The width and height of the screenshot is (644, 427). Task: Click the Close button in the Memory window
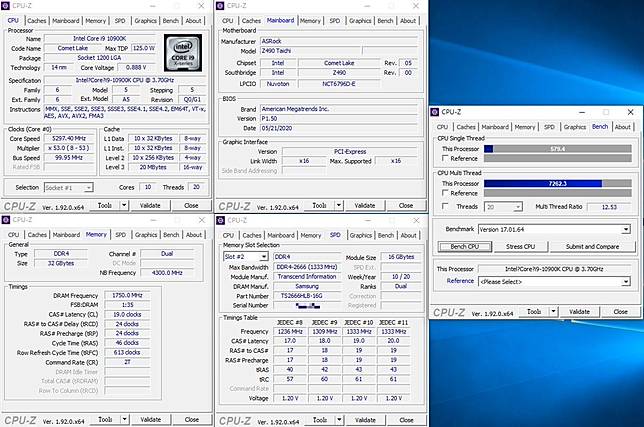click(x=192, y=420)
